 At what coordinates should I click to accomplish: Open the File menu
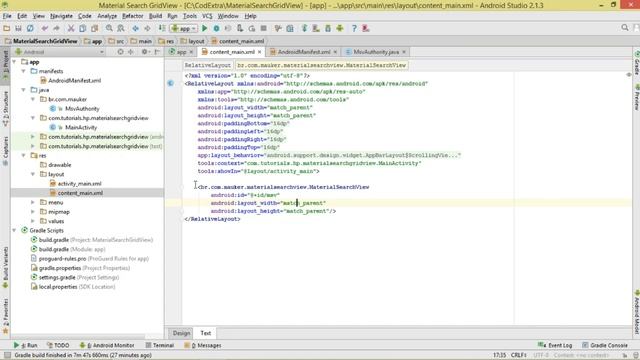[7, 16]
